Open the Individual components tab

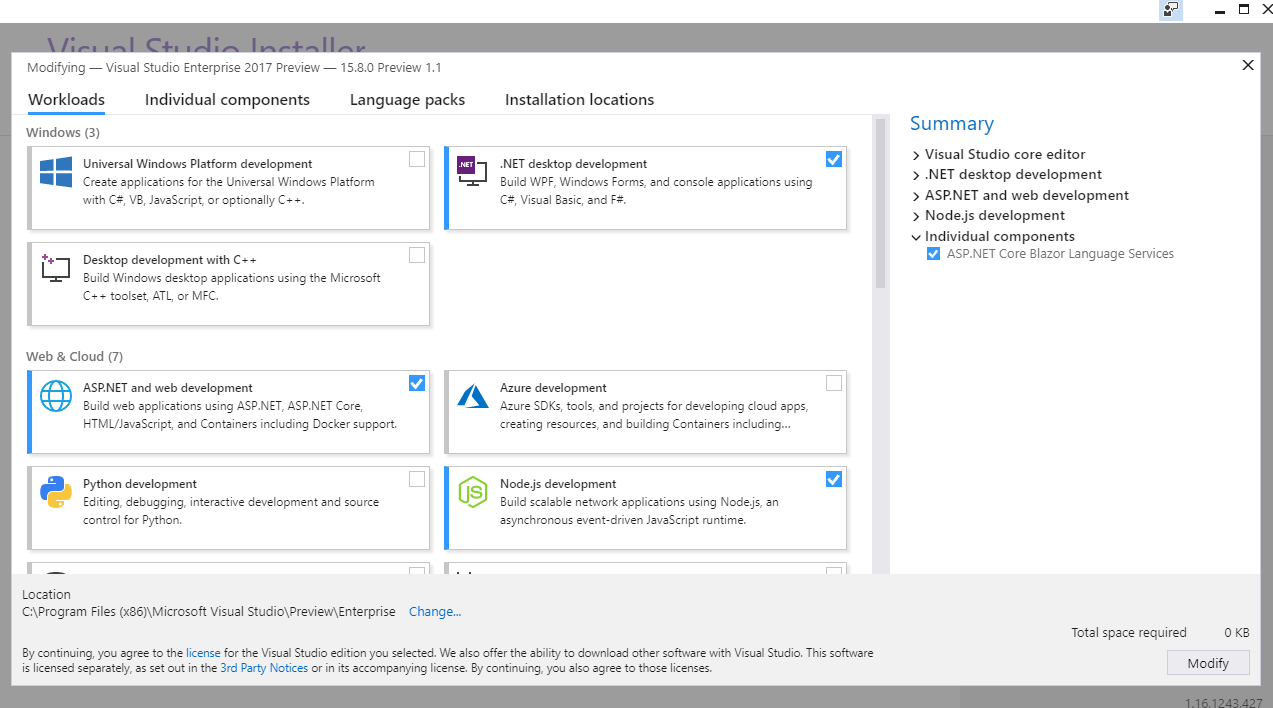tap(227, 100)
